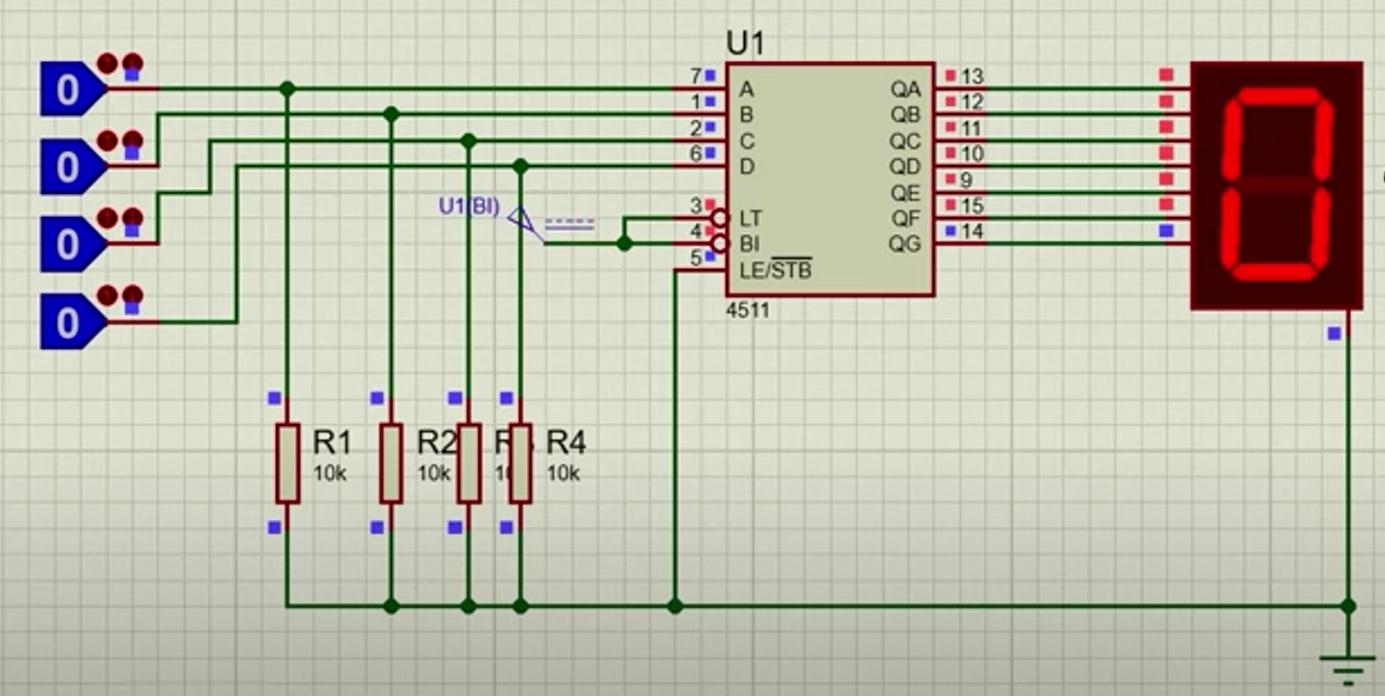Click the LT pin bubble on U1
Screen dimensions: 1385x696
[718, 218]
